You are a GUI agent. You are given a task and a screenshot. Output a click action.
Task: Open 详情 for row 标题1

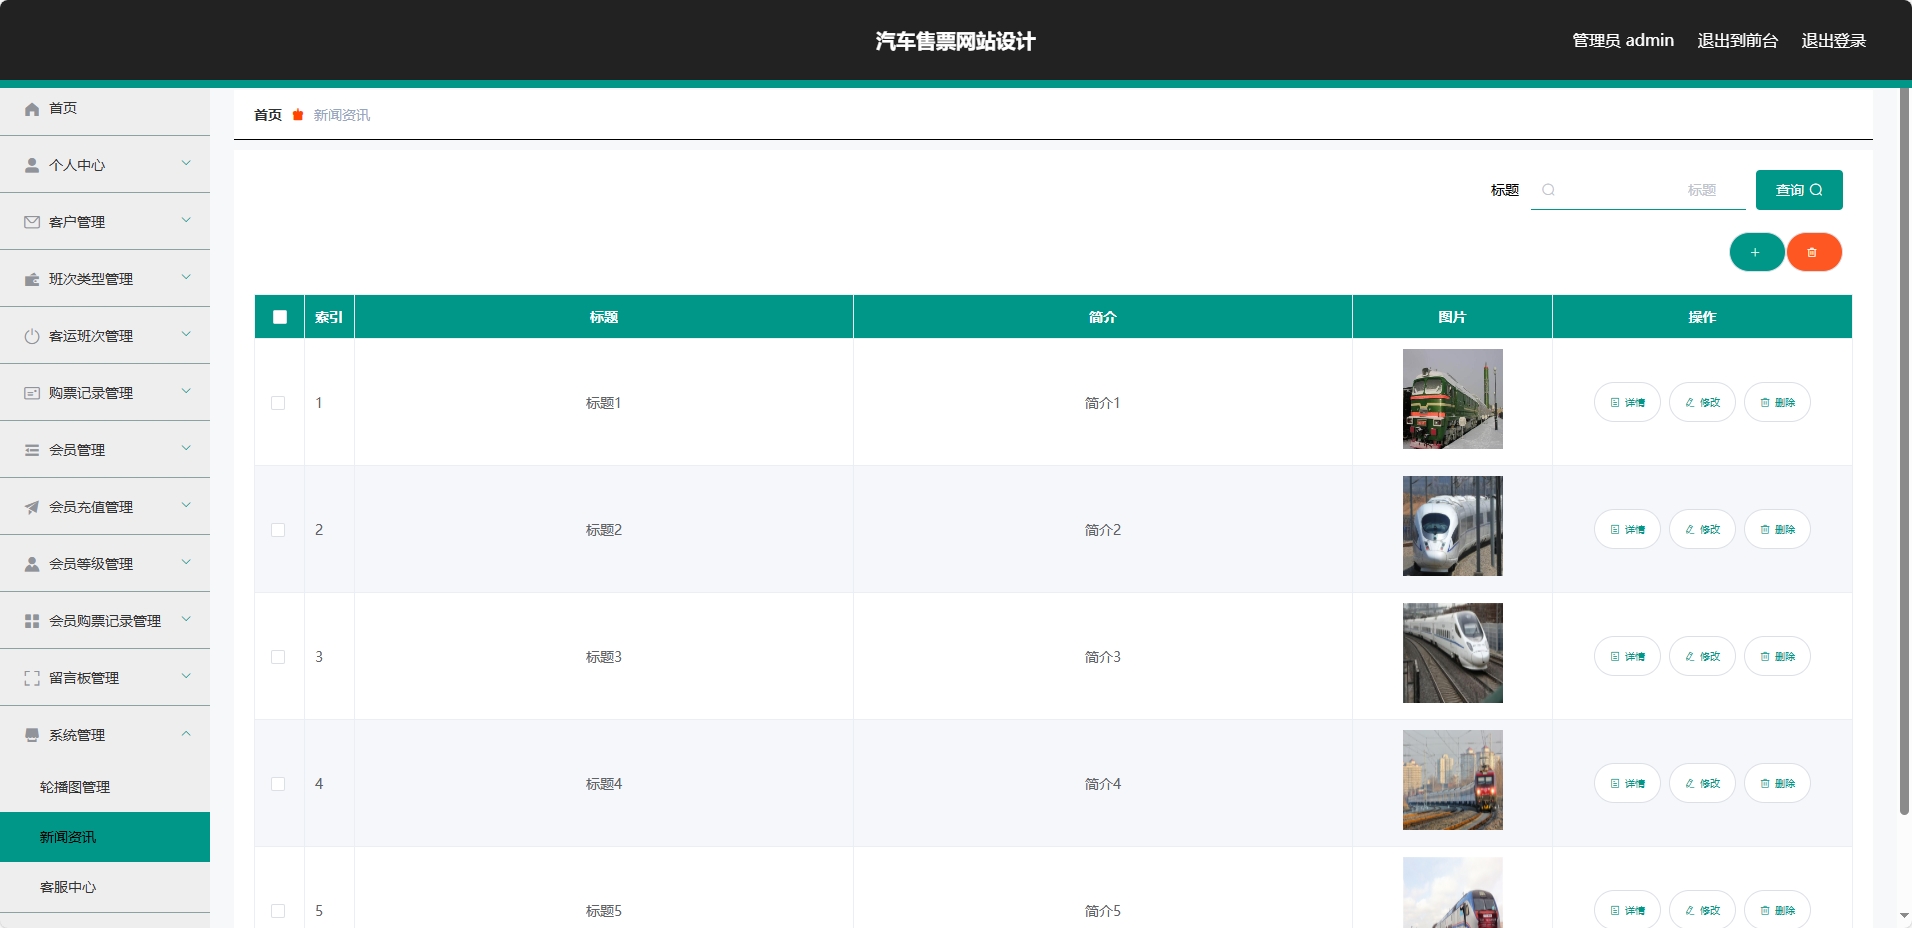[1627, 402]
